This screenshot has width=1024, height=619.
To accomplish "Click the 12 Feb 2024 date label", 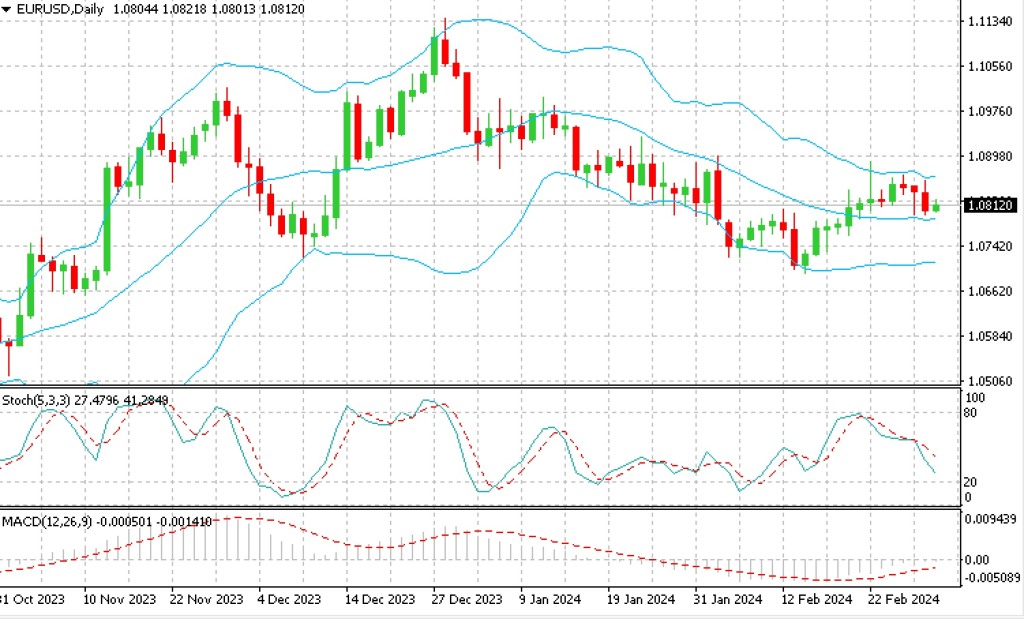I will point(816,600).
